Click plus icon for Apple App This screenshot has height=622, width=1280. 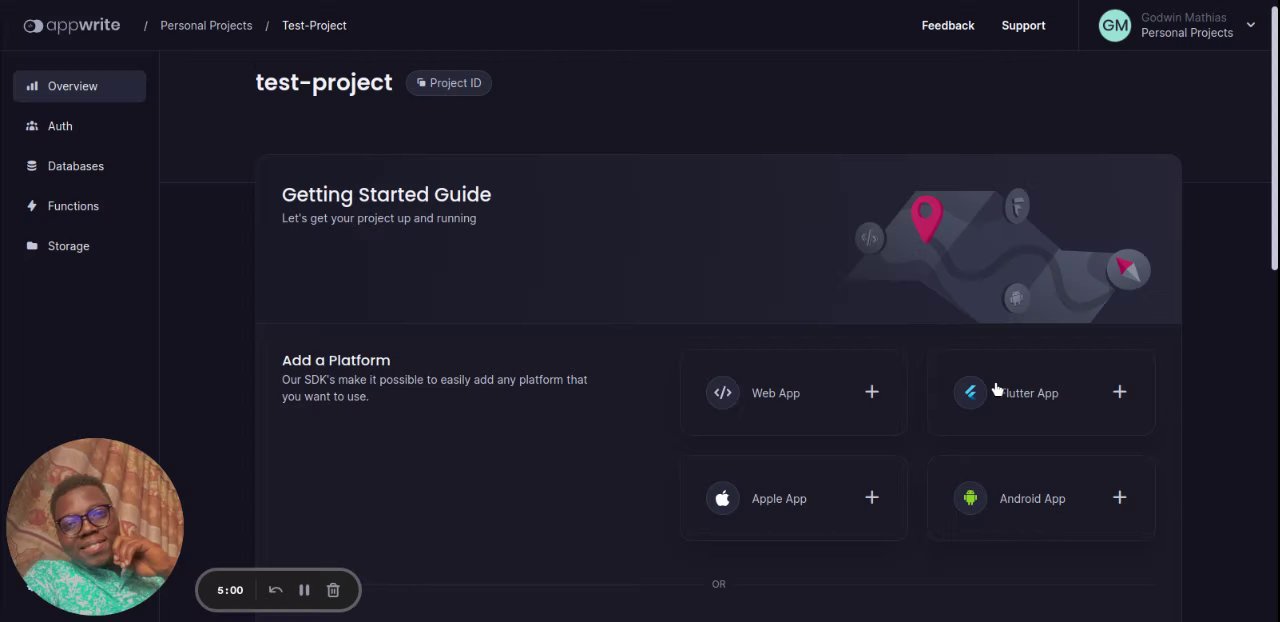(872, 497)
